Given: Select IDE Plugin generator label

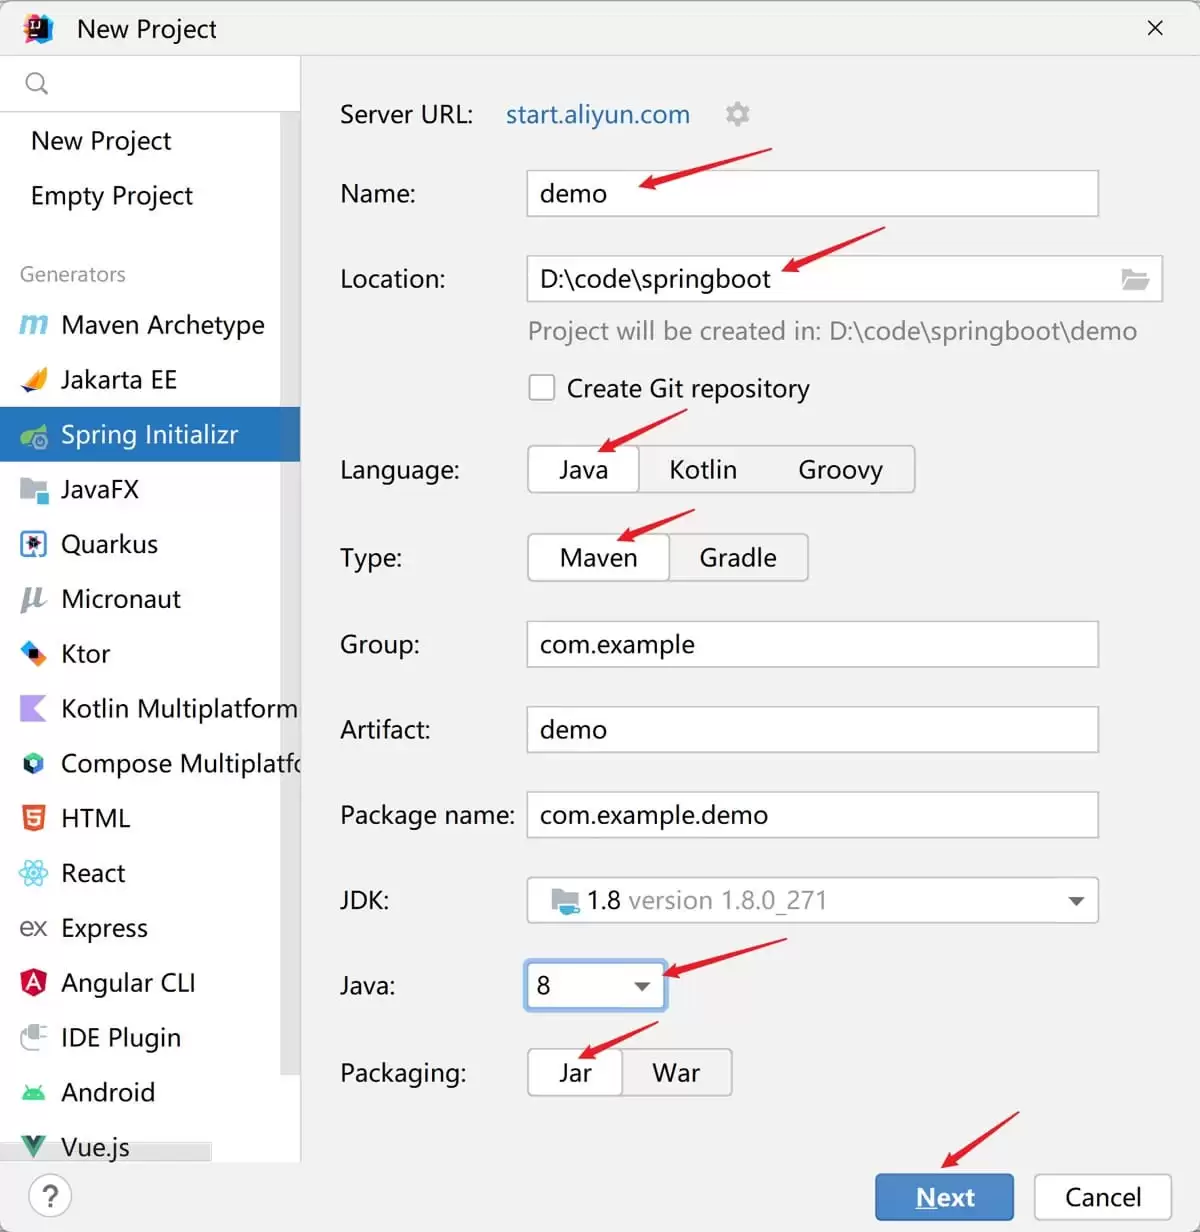Looking at the screenshot, I should [x=121, y=1038].
